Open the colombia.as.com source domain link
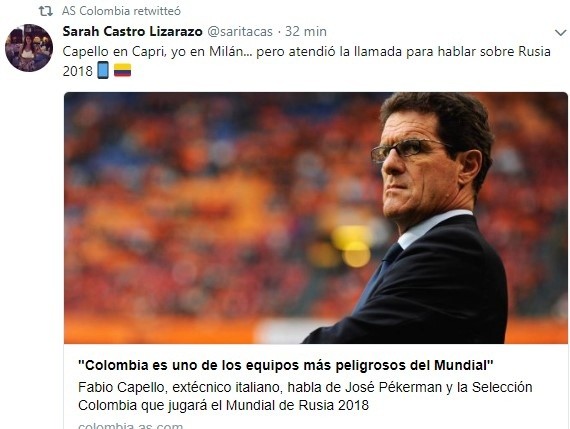Screen dimensions: 570x429 131,425
